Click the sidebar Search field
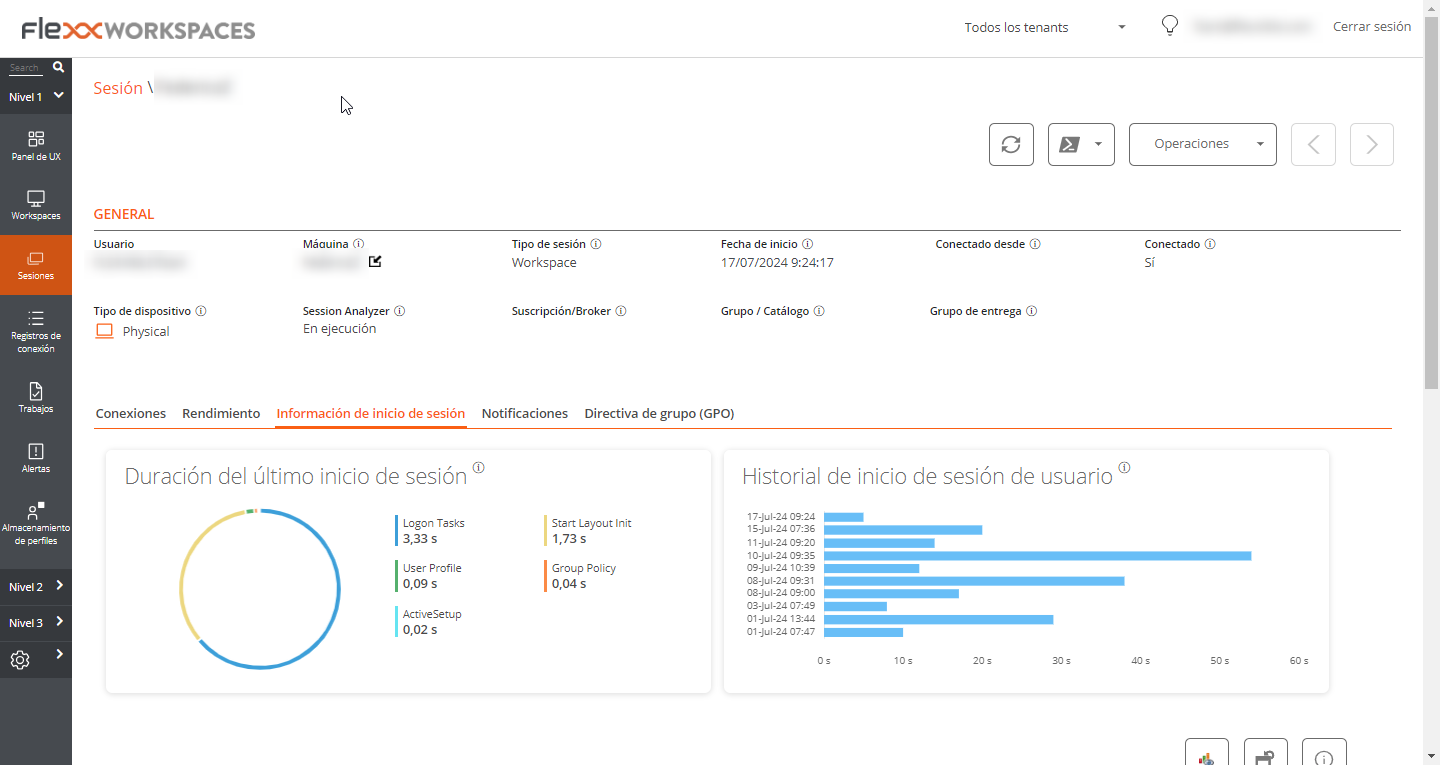1440x765 pixels. click(x=25, y=68)
